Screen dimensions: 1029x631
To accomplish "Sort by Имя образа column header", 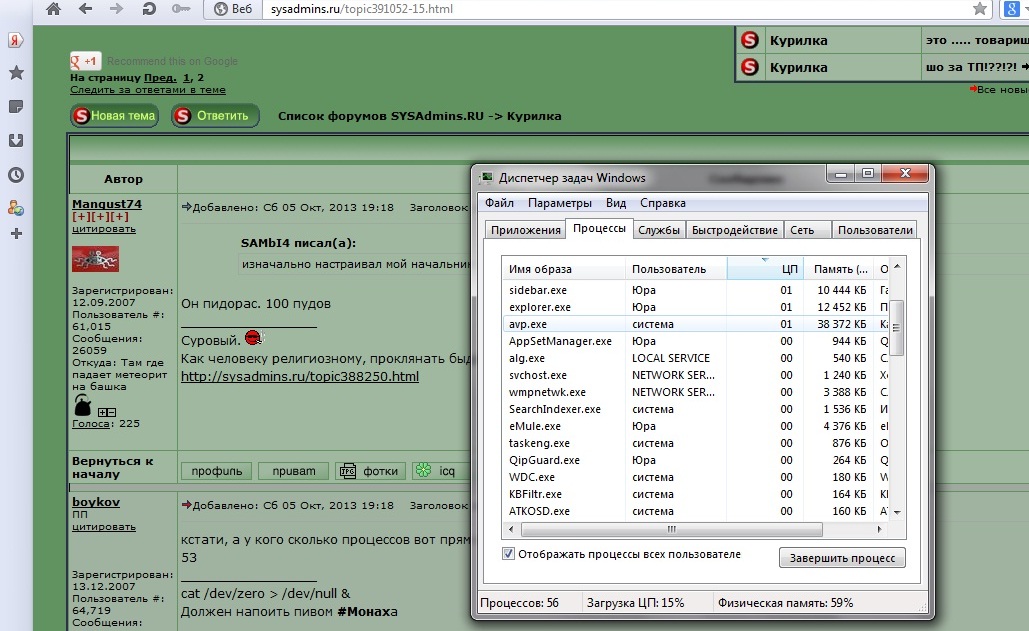I will point(563,269).
